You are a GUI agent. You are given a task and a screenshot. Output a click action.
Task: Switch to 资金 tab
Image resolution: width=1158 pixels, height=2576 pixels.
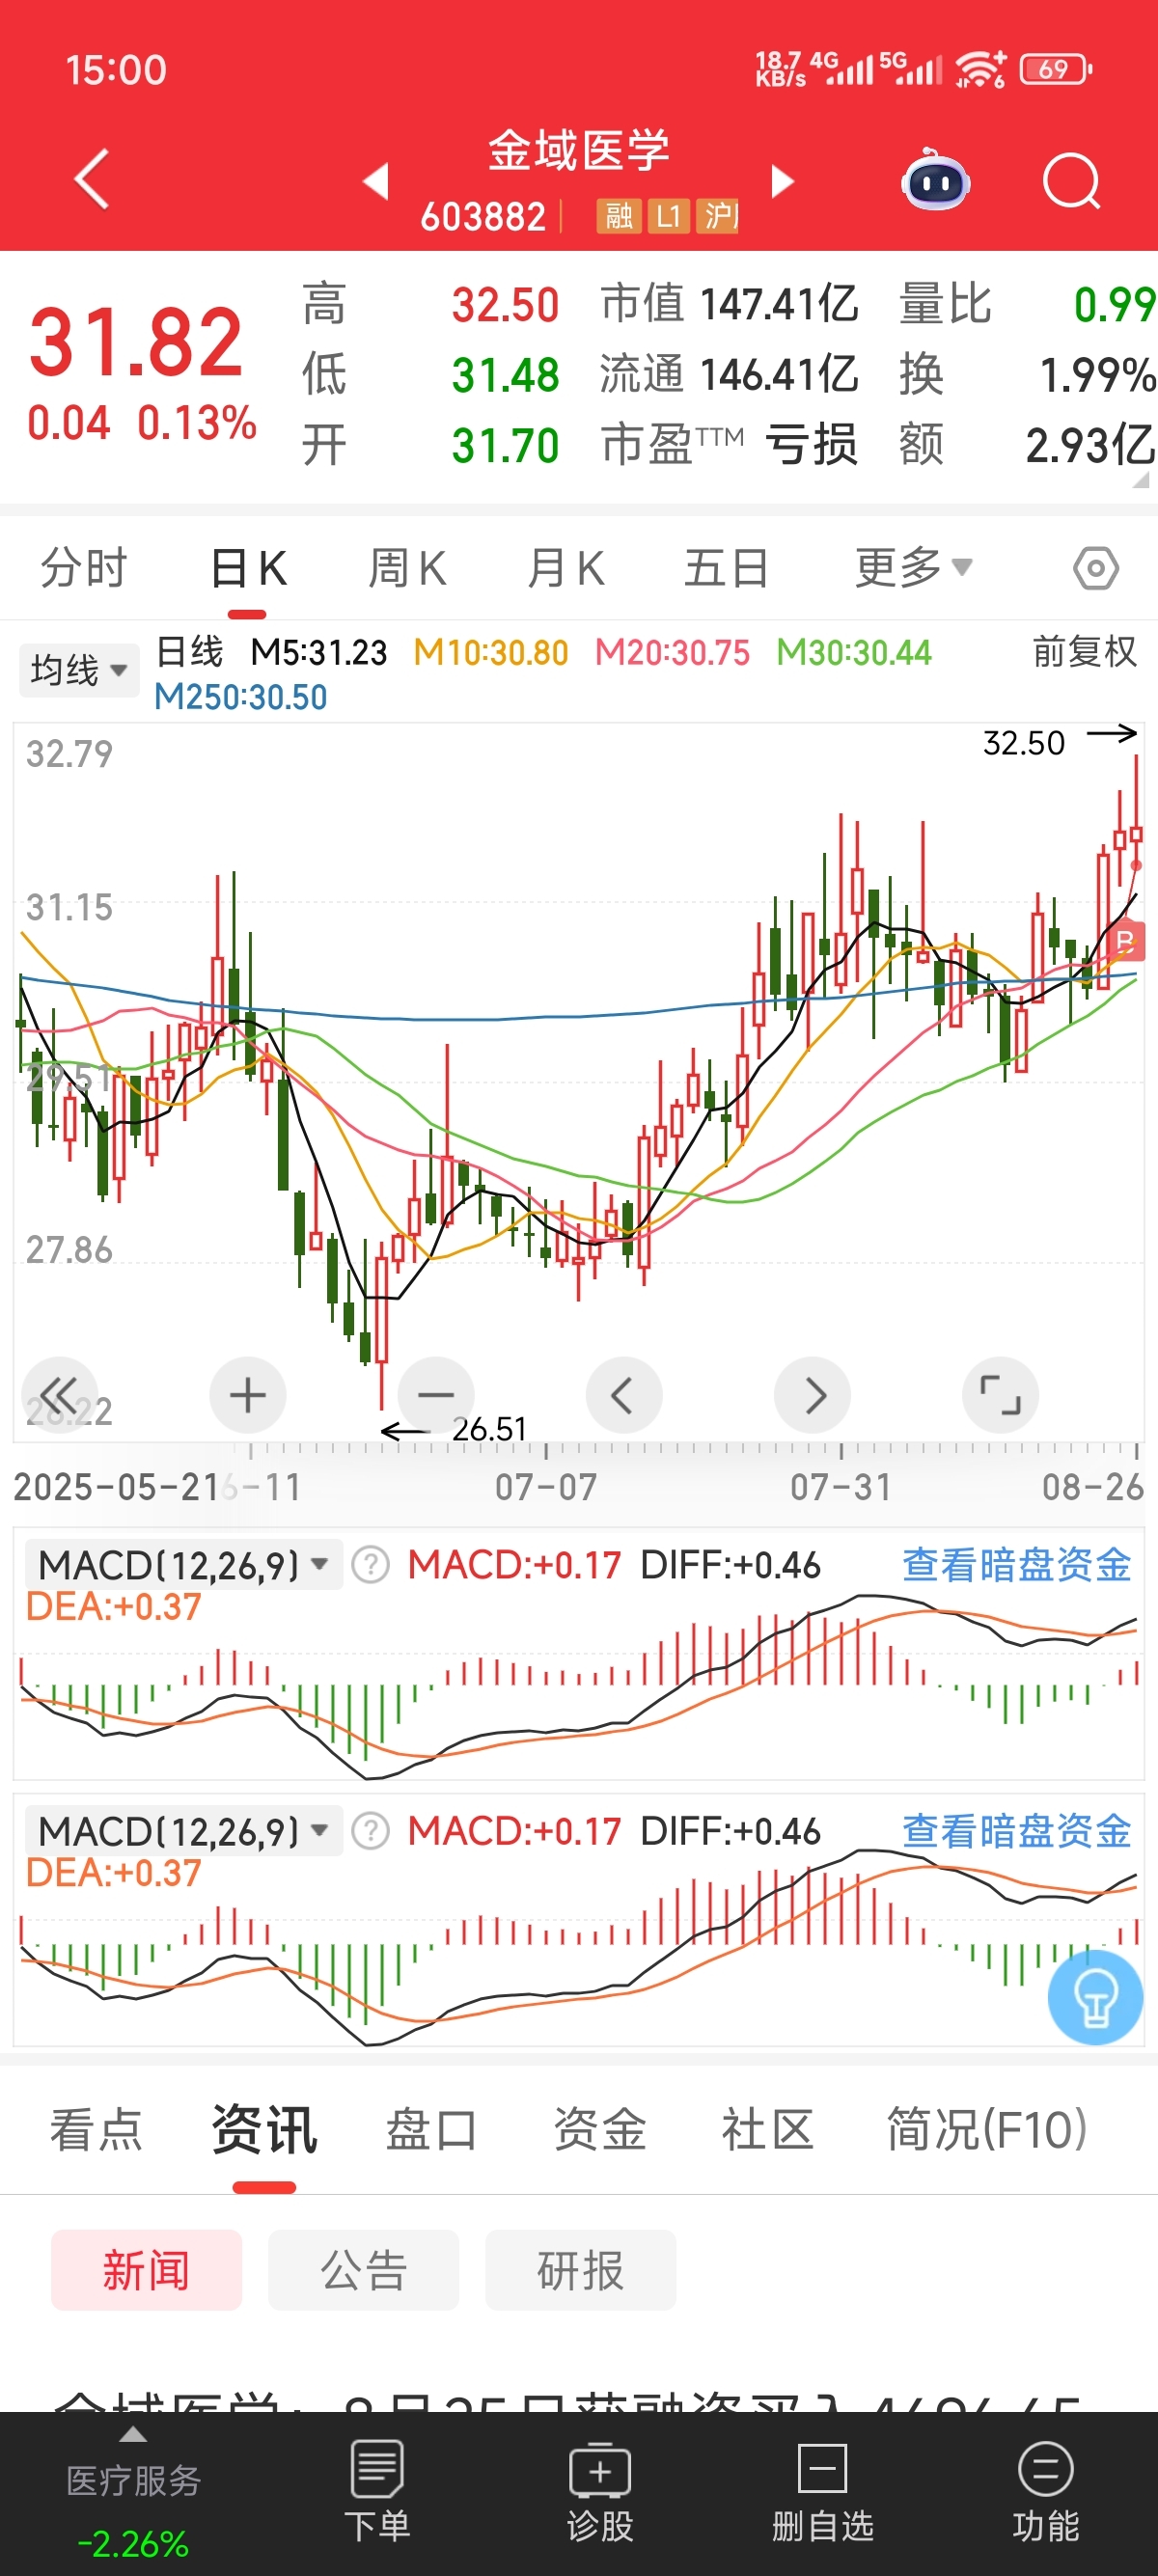click(600, 2129)
